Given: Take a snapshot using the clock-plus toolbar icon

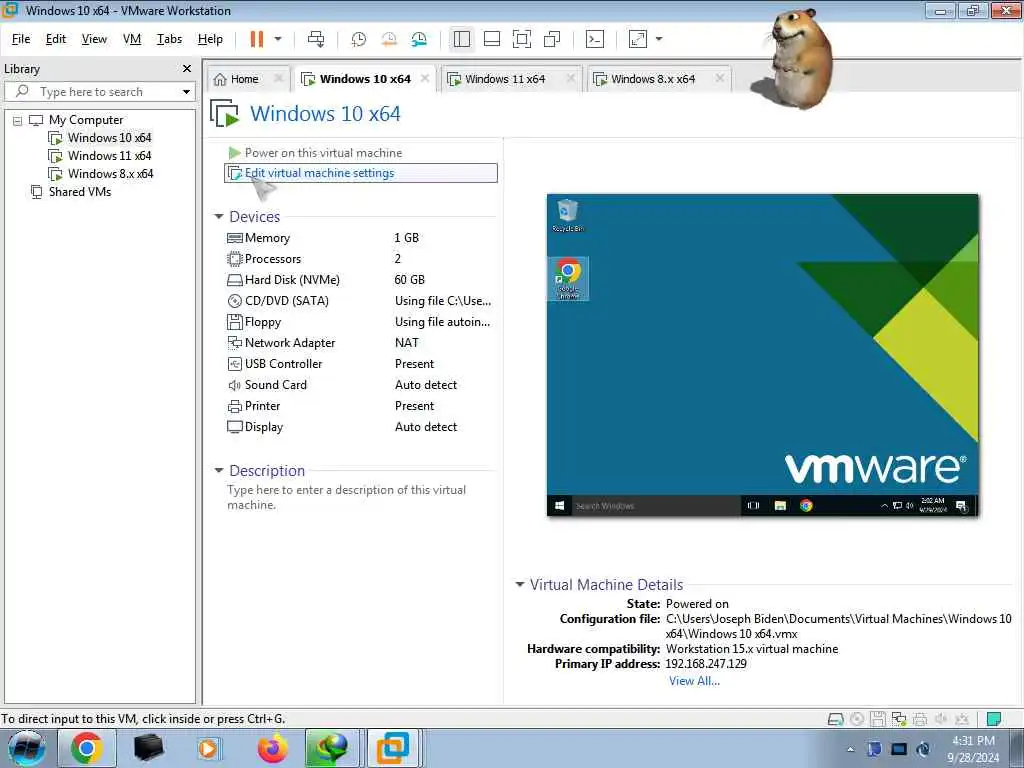Looking at the screenshot, I should 358,39.
